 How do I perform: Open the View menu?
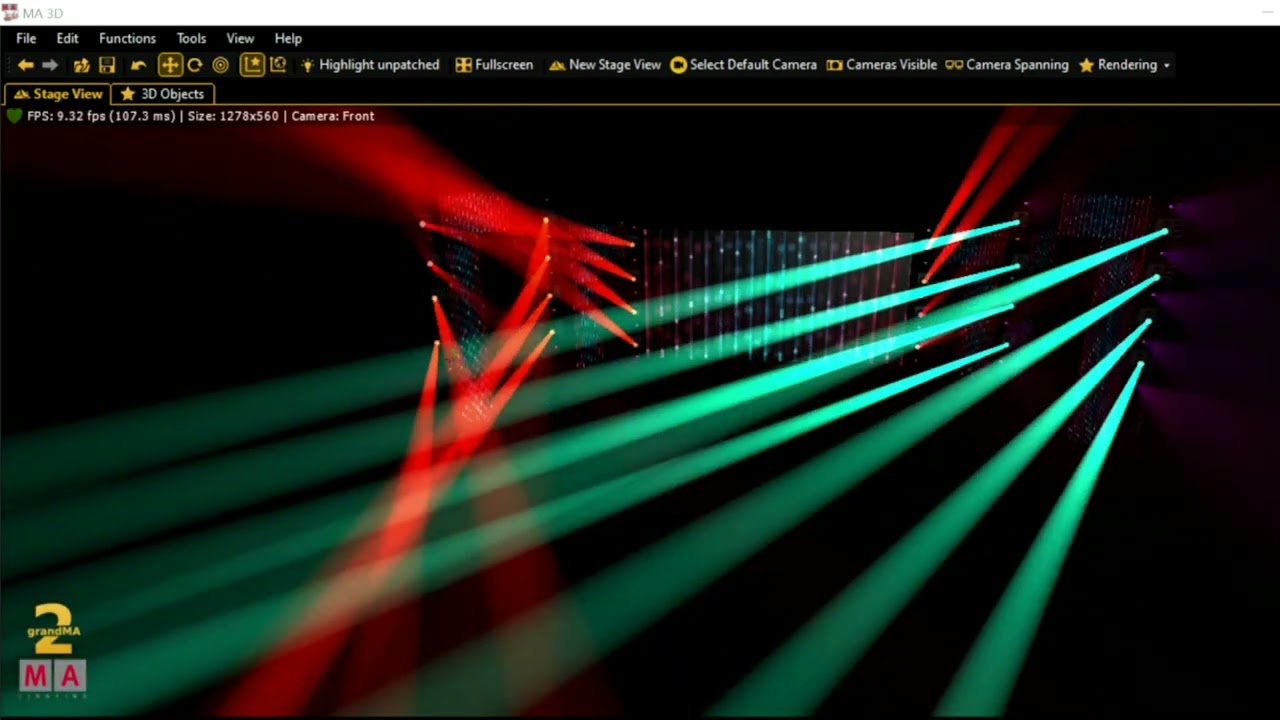240,38
